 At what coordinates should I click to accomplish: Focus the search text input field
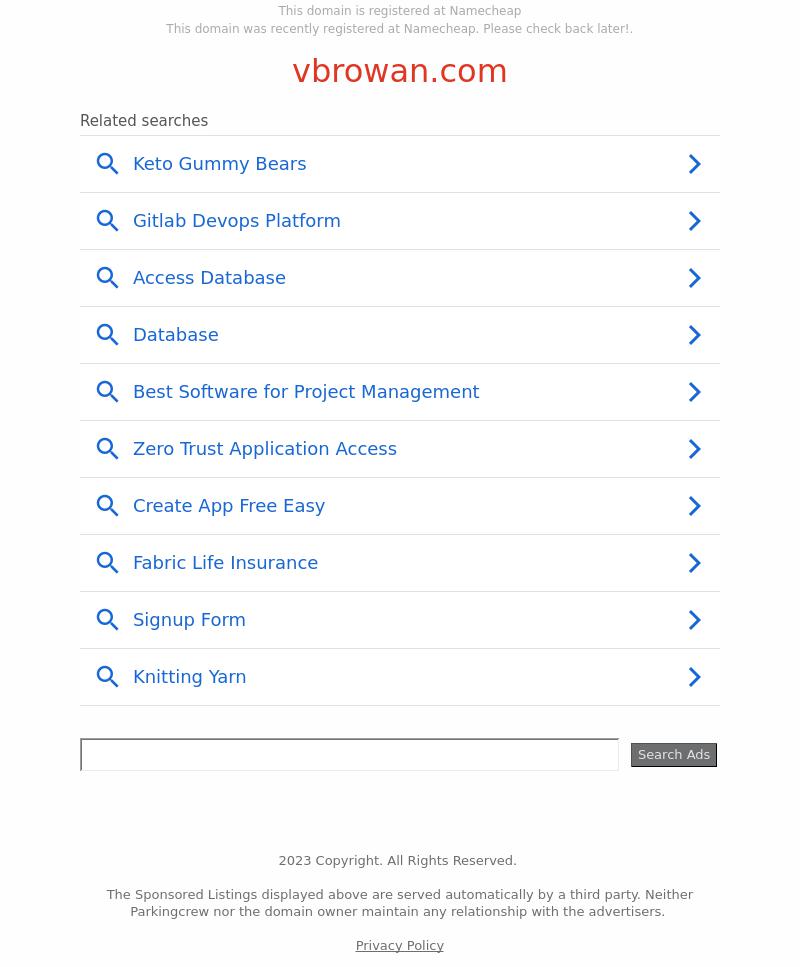pos(349,754)
